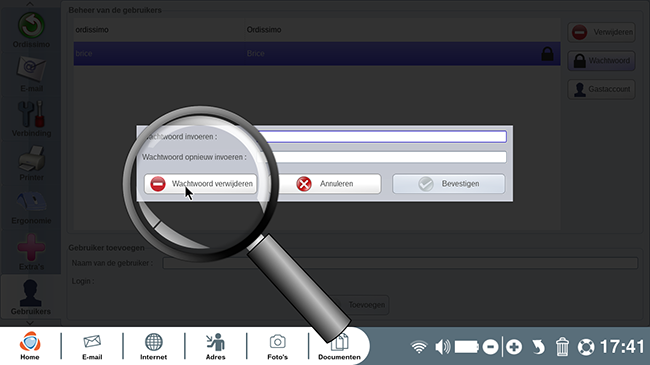This screenshot has width=650, height=365.
Task: Focus the Wachtwoord opnieuw invoeren field
Action: tap(382, 157)
